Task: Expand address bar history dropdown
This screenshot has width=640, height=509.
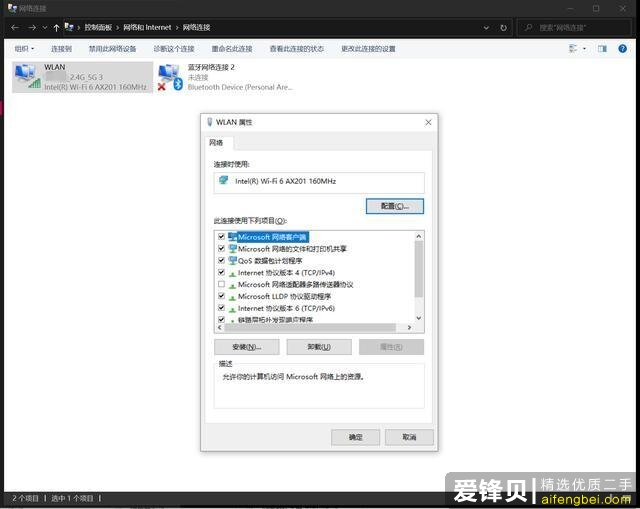Action: (x=486, y=28)
